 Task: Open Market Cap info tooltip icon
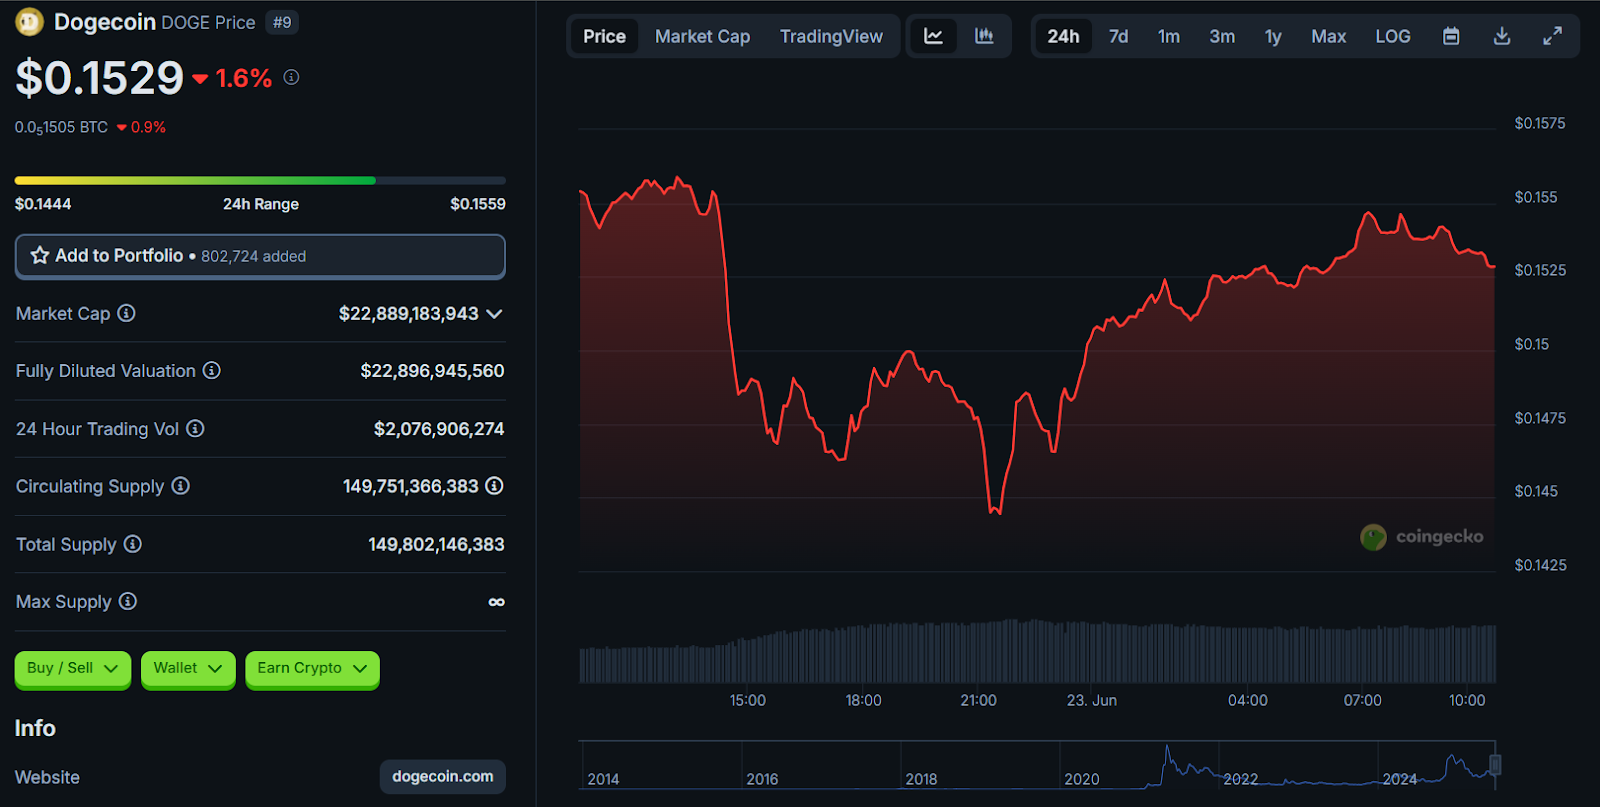[126, 313]
